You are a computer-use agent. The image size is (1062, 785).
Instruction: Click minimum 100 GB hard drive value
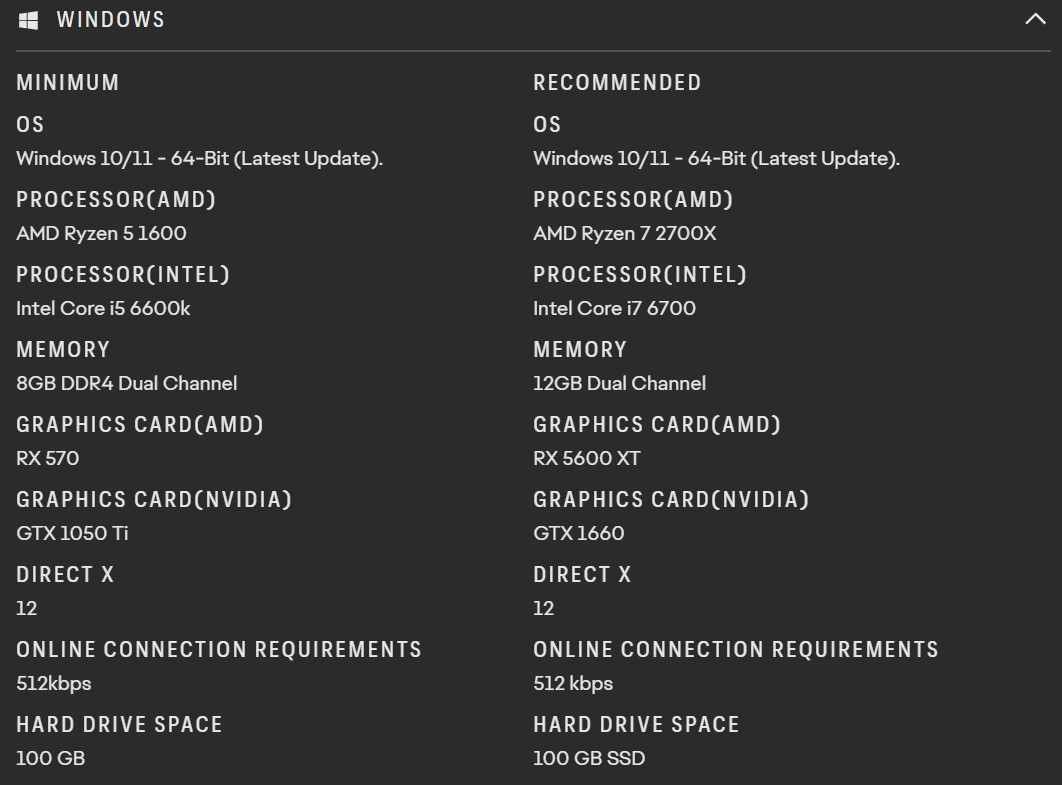tap(51, 759)
